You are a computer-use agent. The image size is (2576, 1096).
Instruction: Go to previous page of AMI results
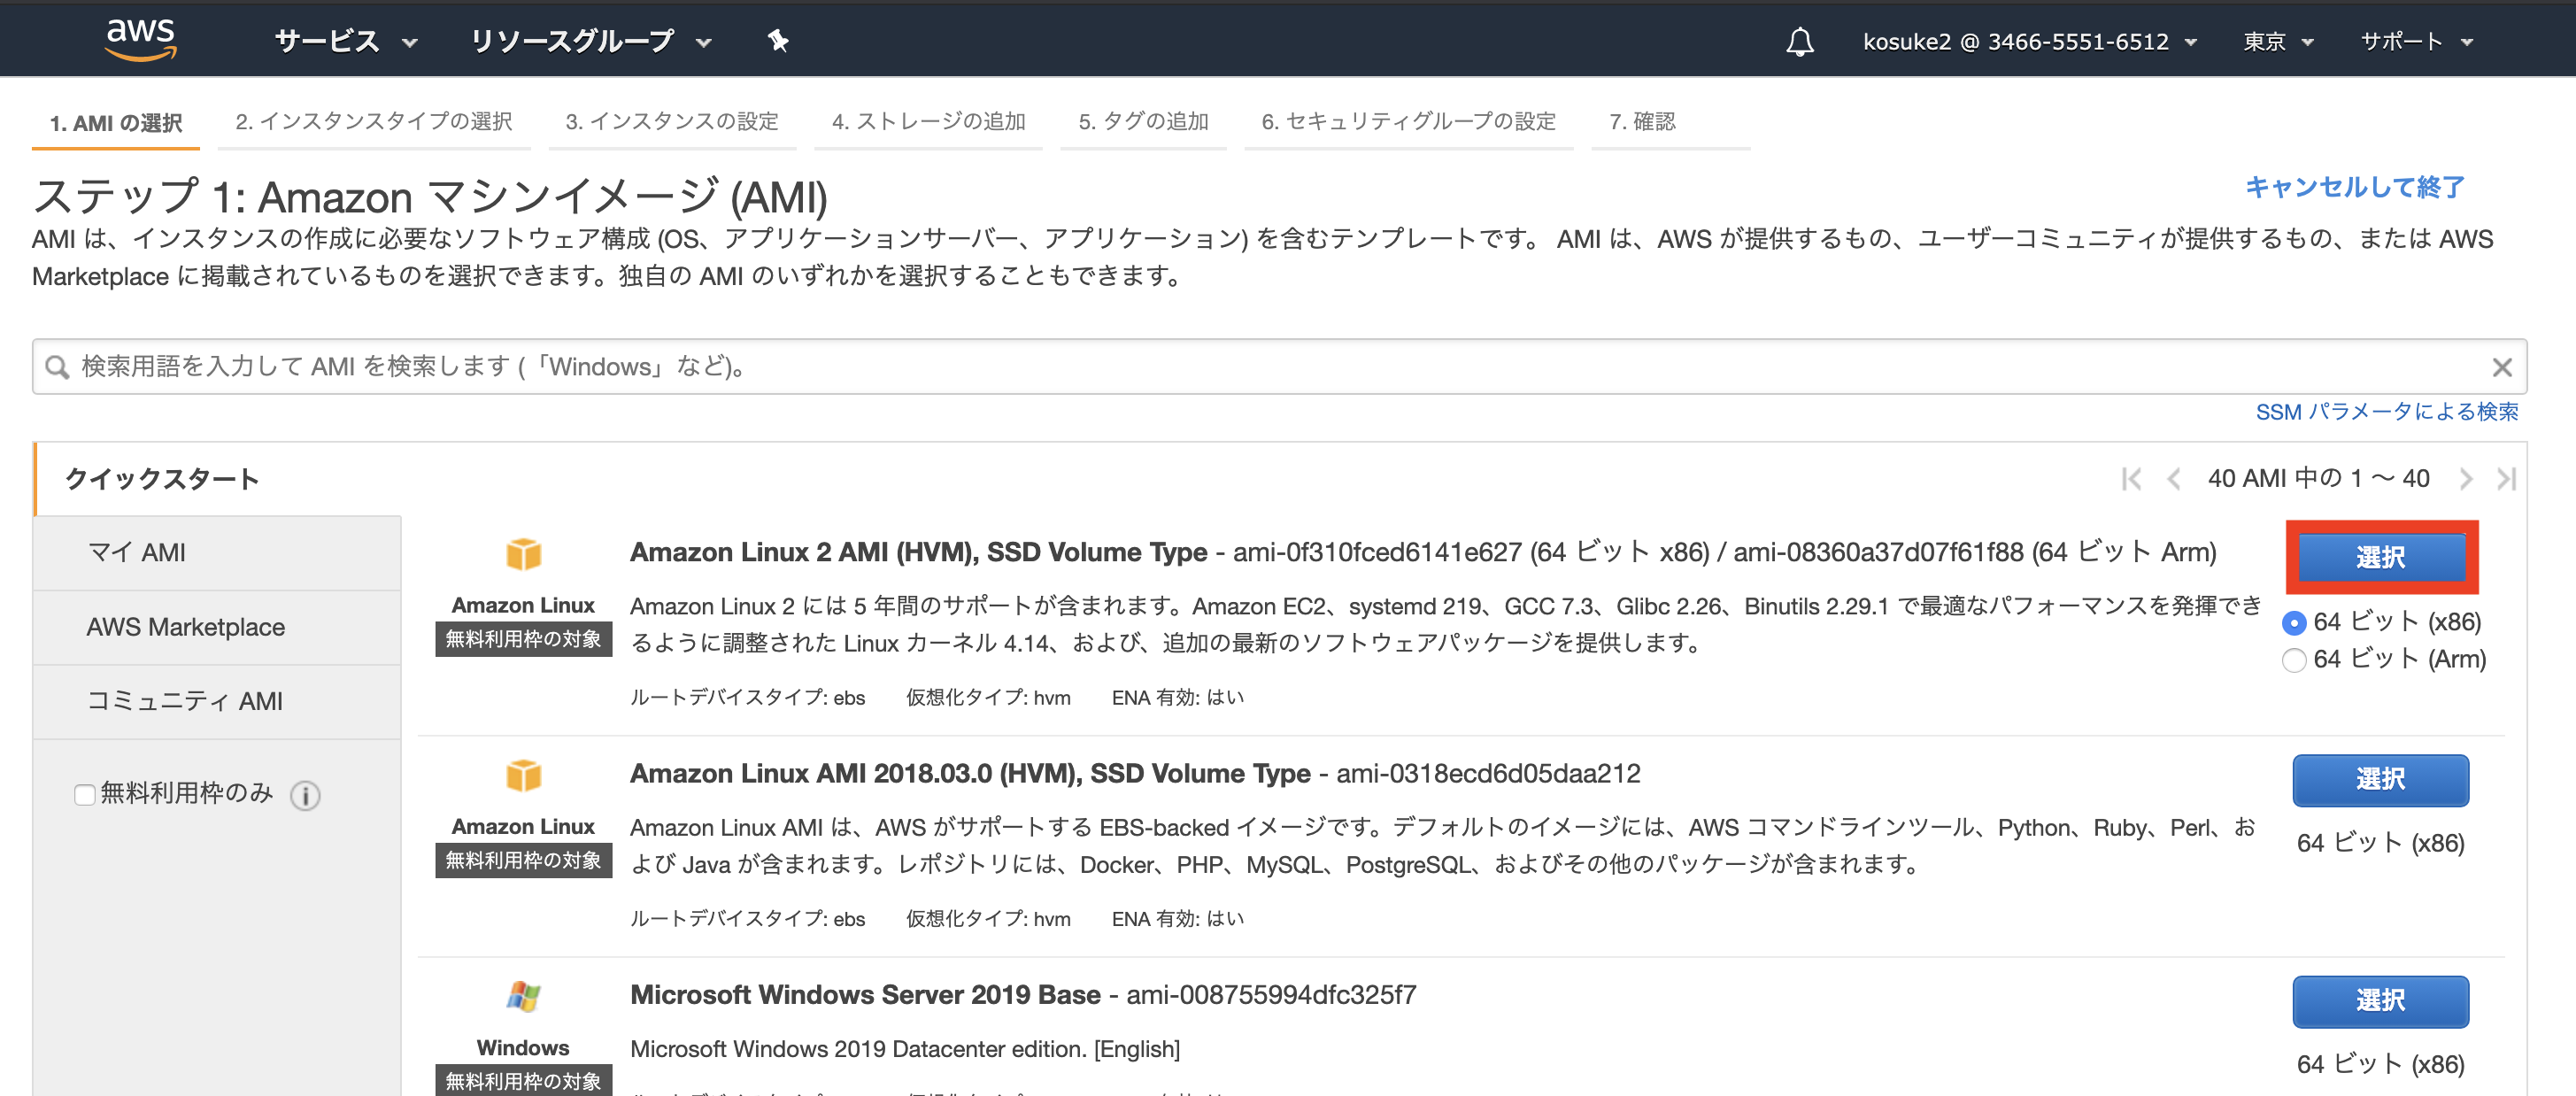click(x=2173, y=479)
